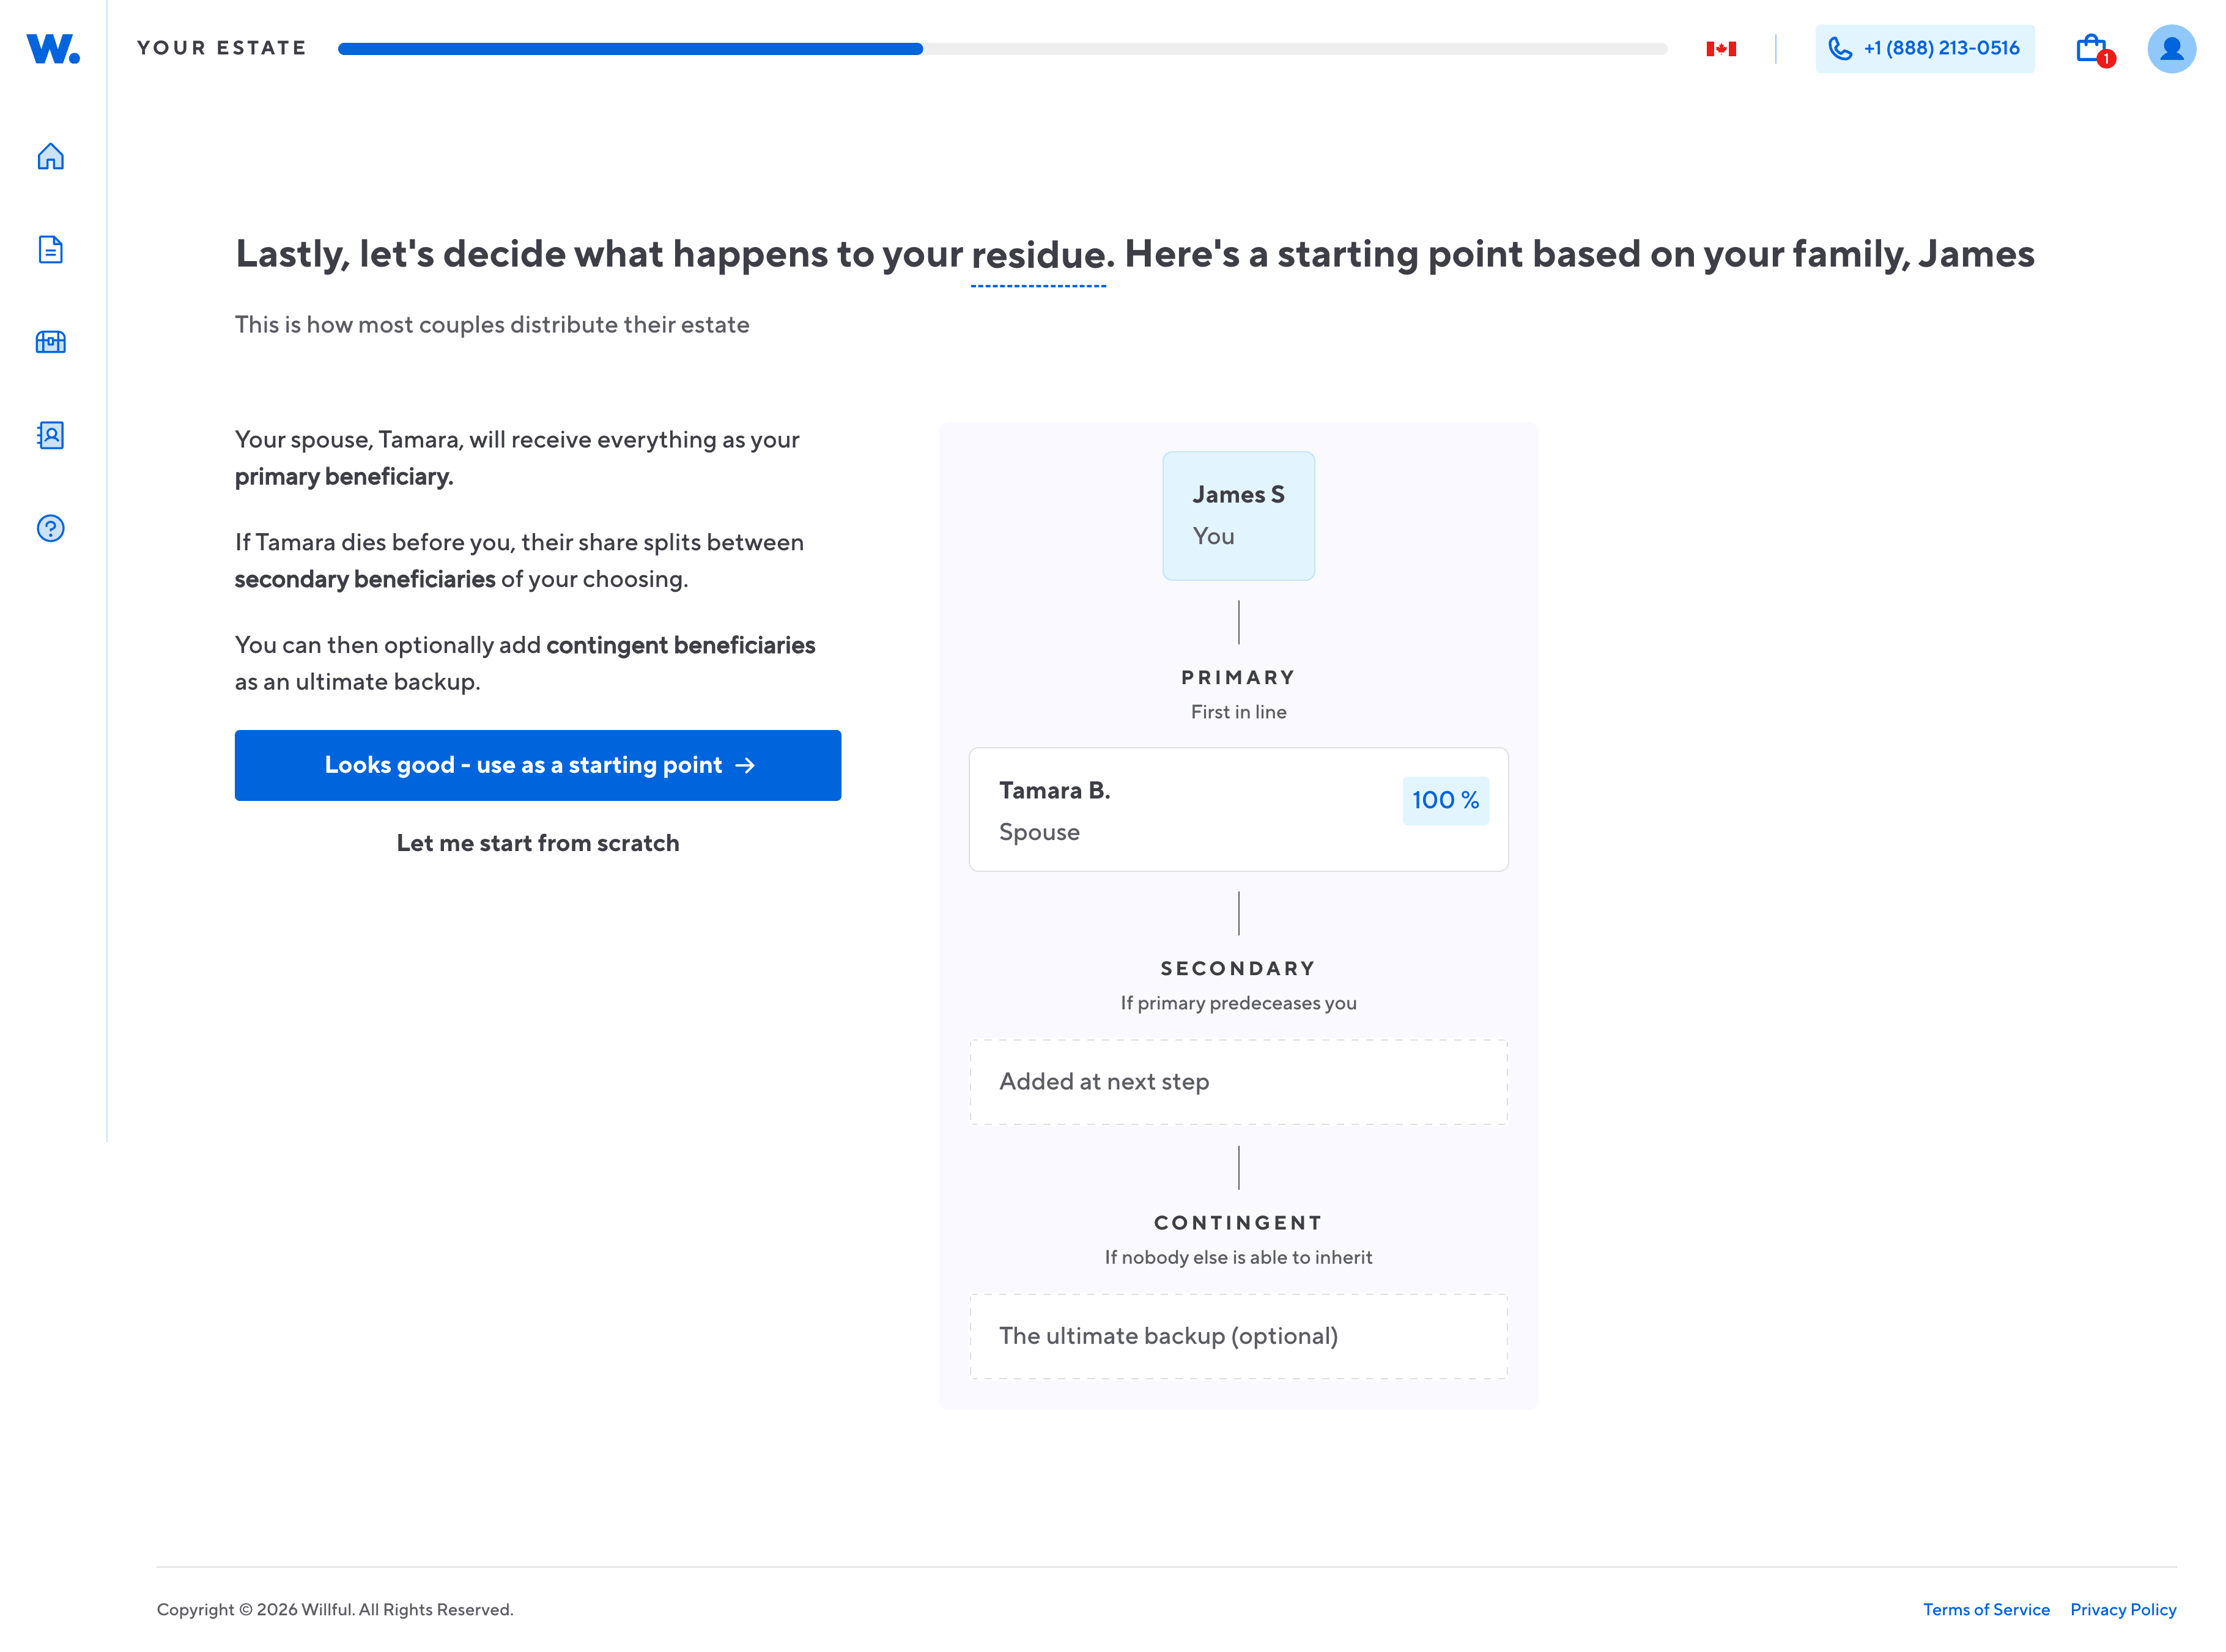2226x1652 pixels.
Task: Click the YOUR ESTATE header label
Action: (222, 48)
